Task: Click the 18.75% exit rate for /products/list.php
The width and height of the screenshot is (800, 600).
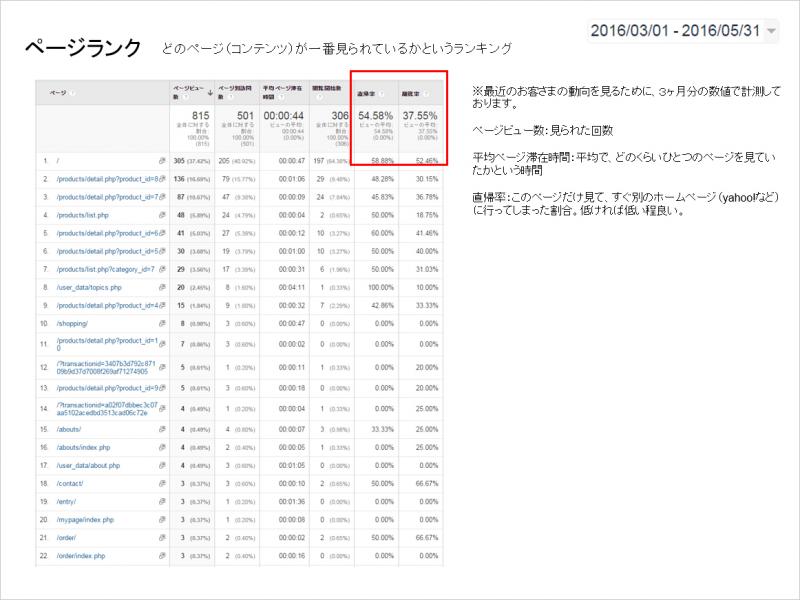Action: coord(427,215)
